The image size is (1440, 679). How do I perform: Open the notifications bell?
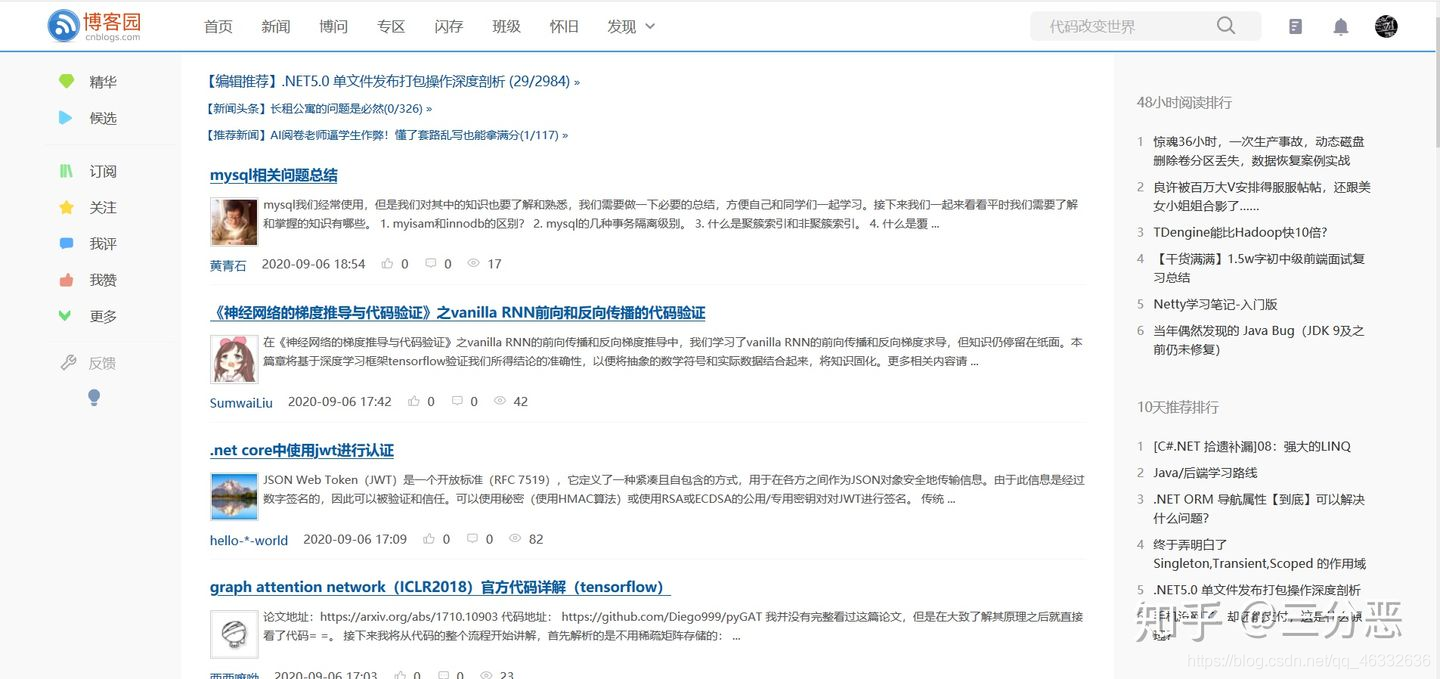tap(1341, 27)
